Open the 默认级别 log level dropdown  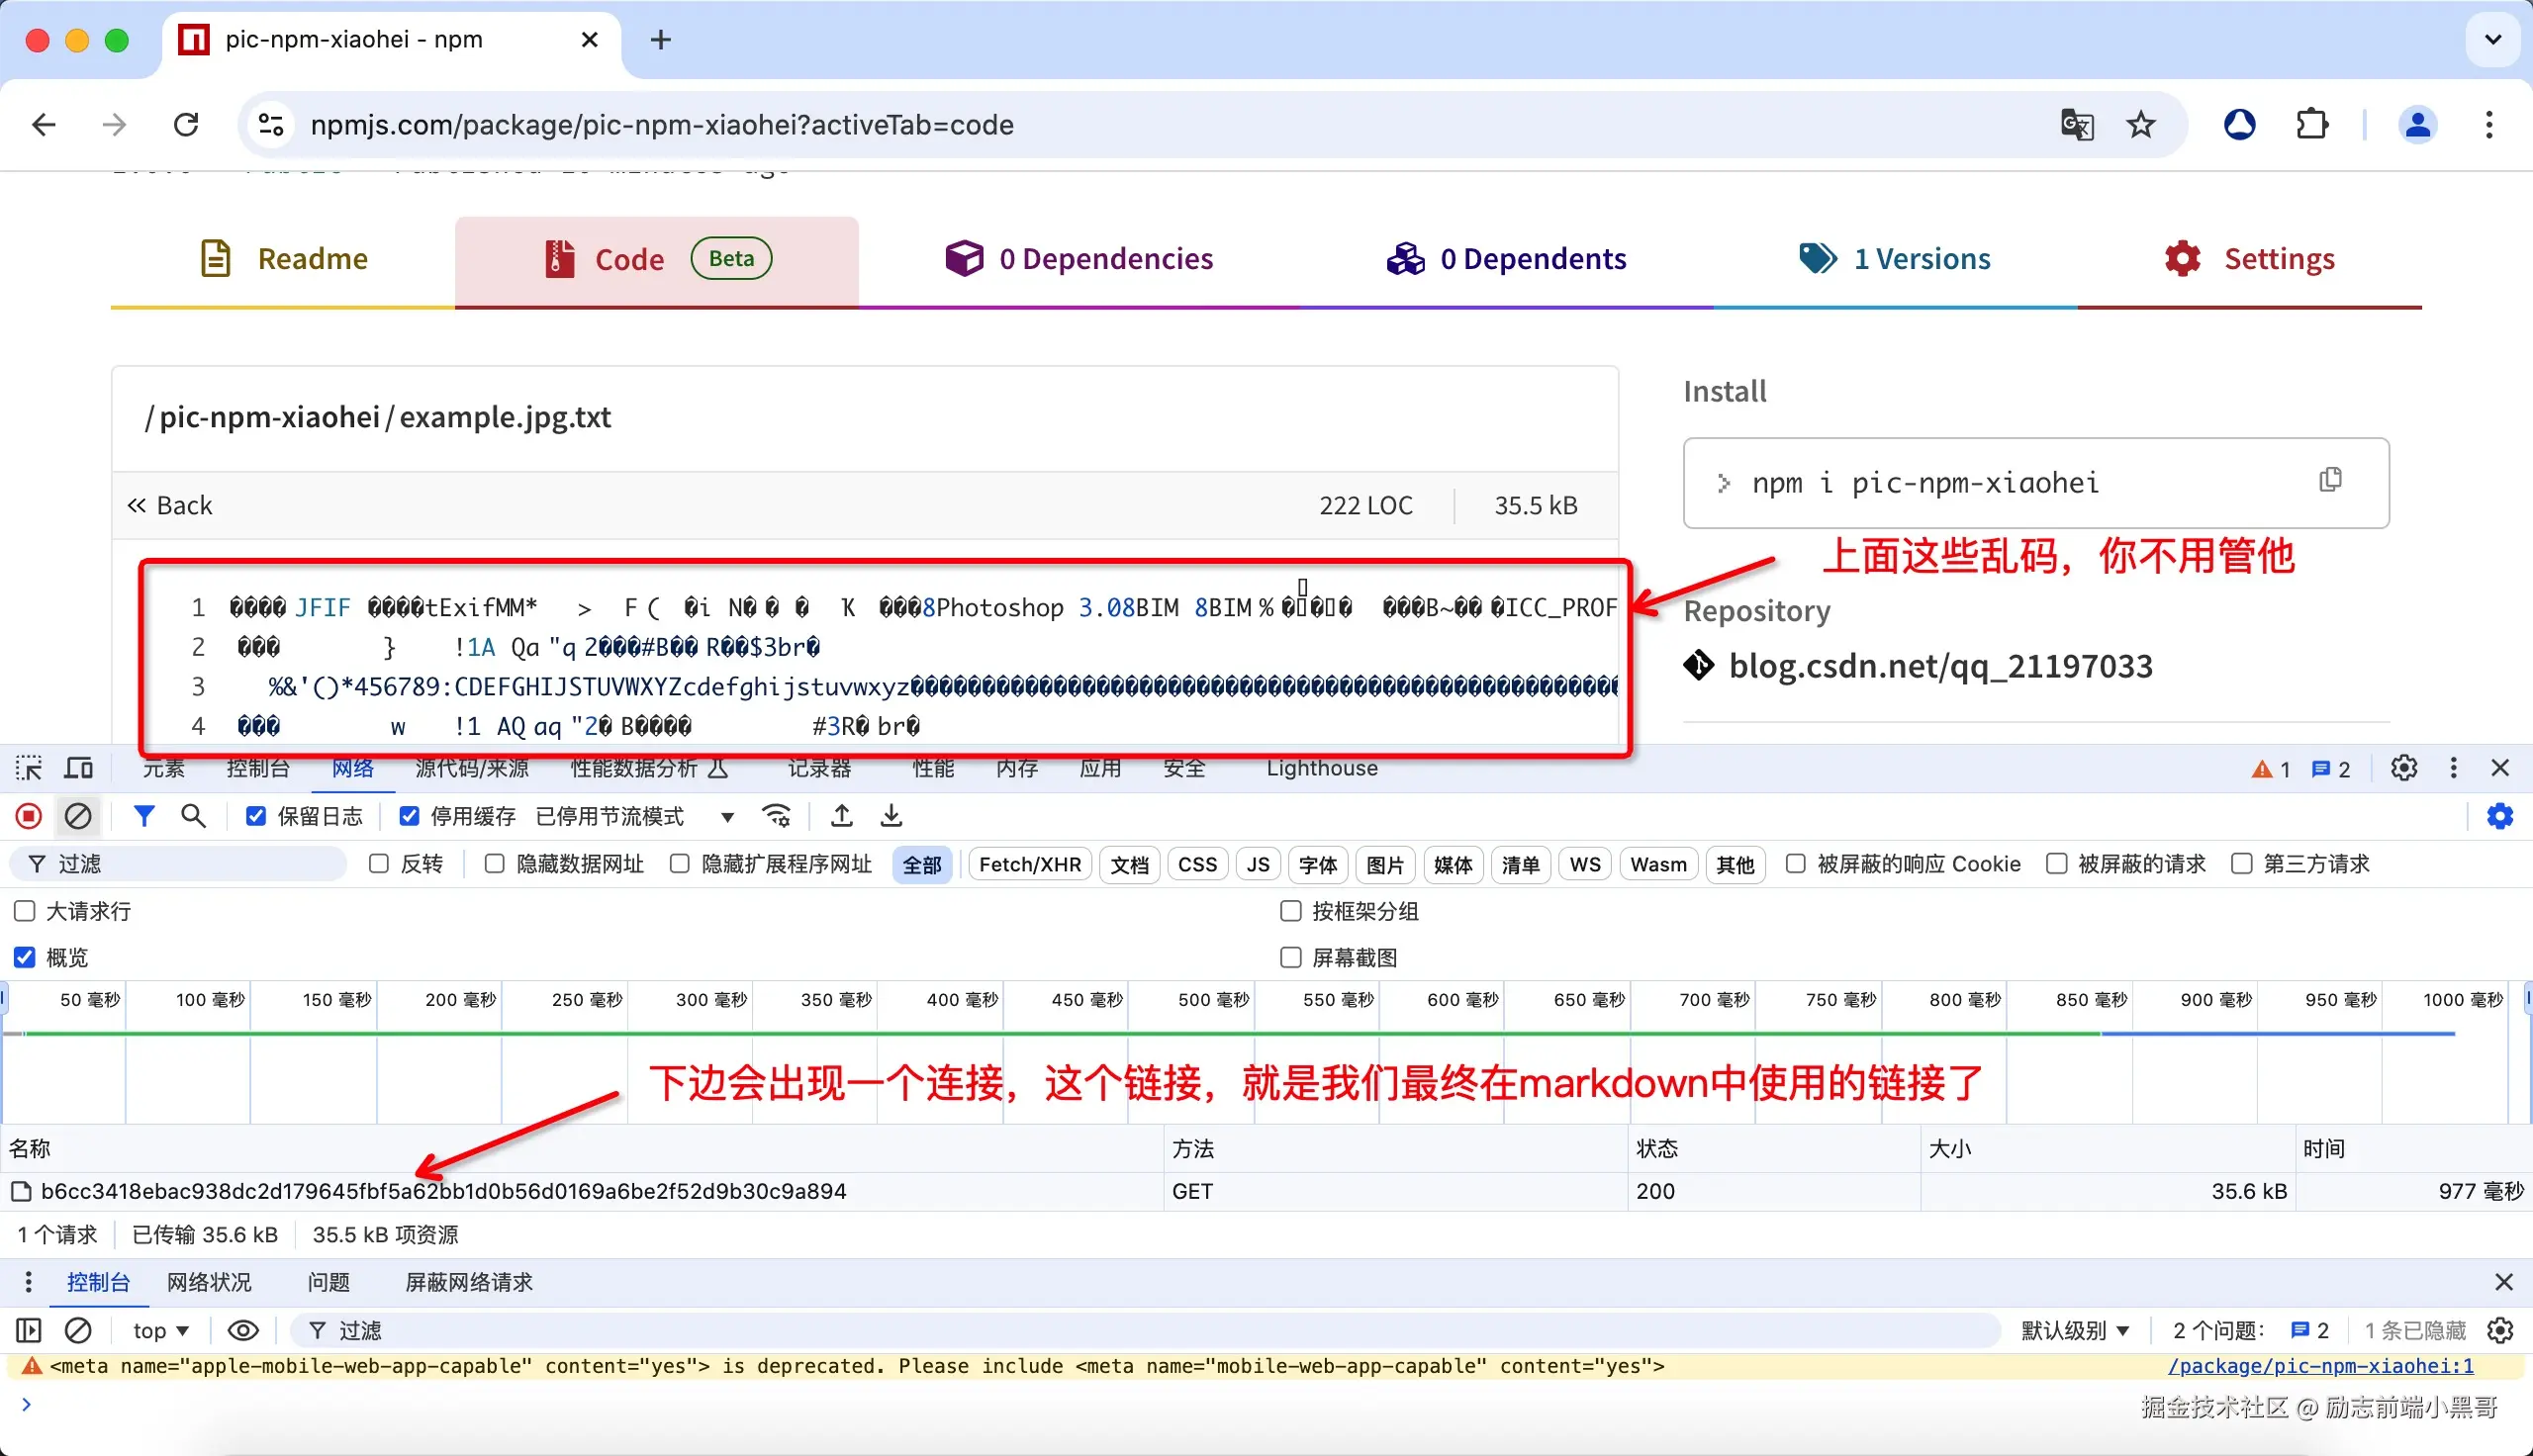click(x=2075, y=1331)
